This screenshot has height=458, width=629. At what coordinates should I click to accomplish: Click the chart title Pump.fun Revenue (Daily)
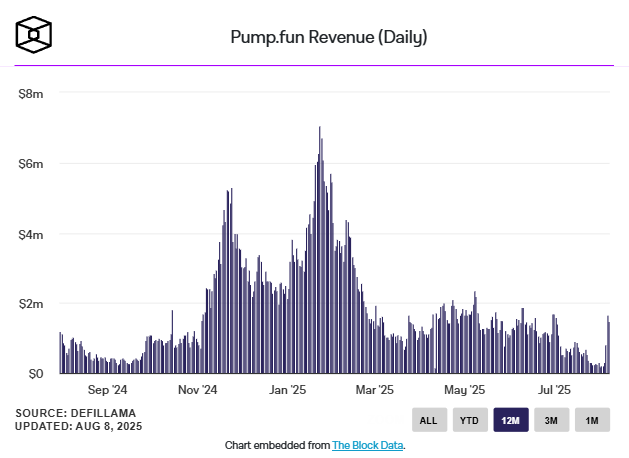click(329, 37)
